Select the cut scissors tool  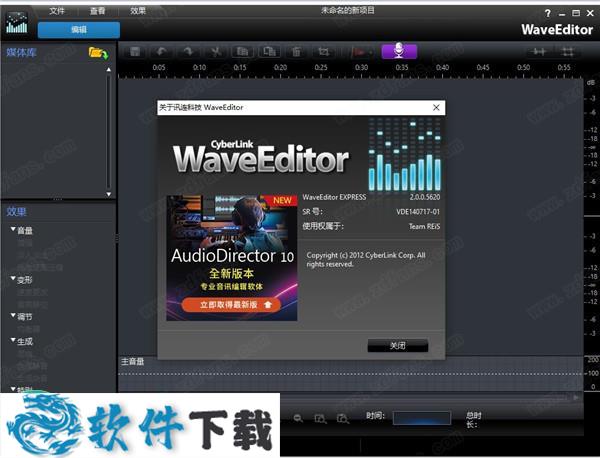point(215,51)
